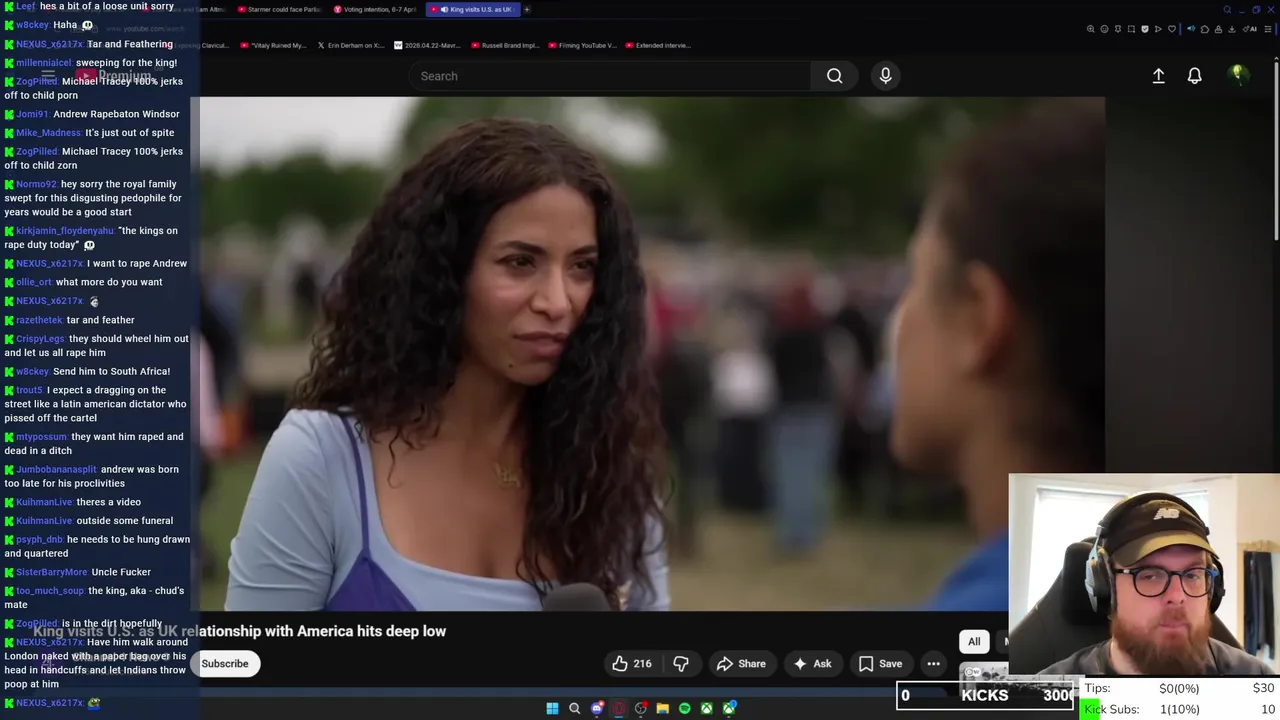The width and height of the screenshot is (1280, 720).
Task: Open the YouTube account avatar menu
Action: (x=1237, y=75)
